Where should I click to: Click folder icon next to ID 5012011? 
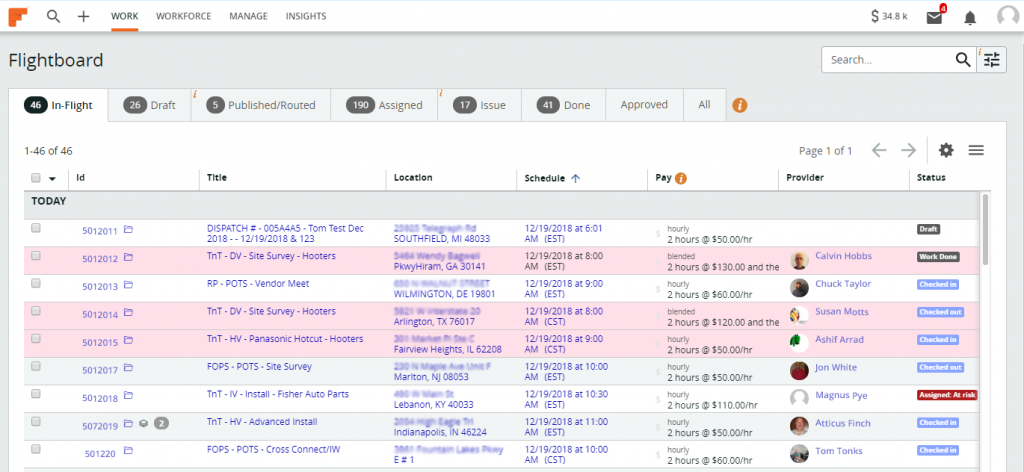coord(128,231)
